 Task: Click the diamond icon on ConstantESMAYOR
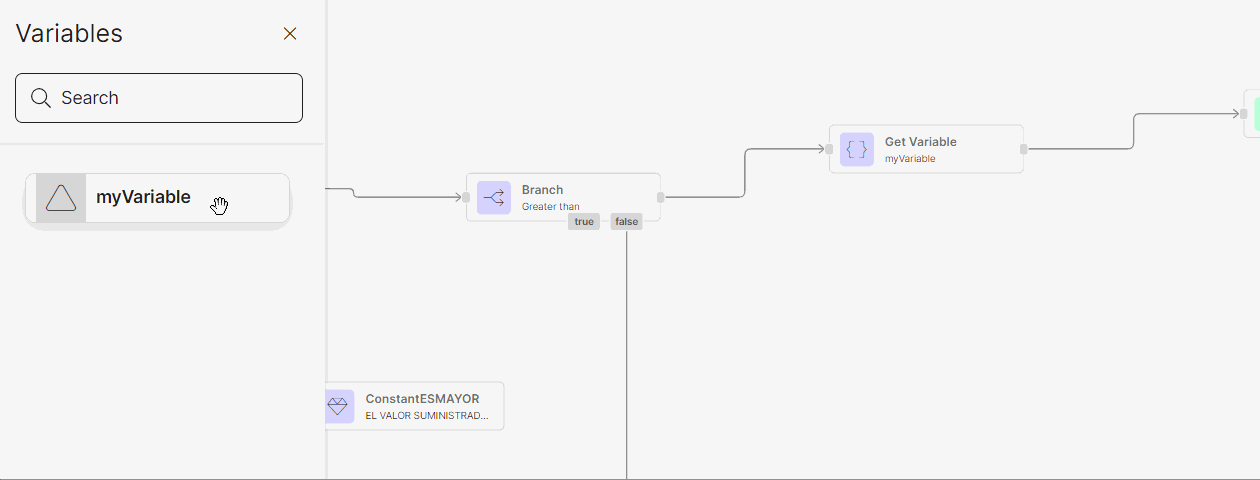click(338, 406)
